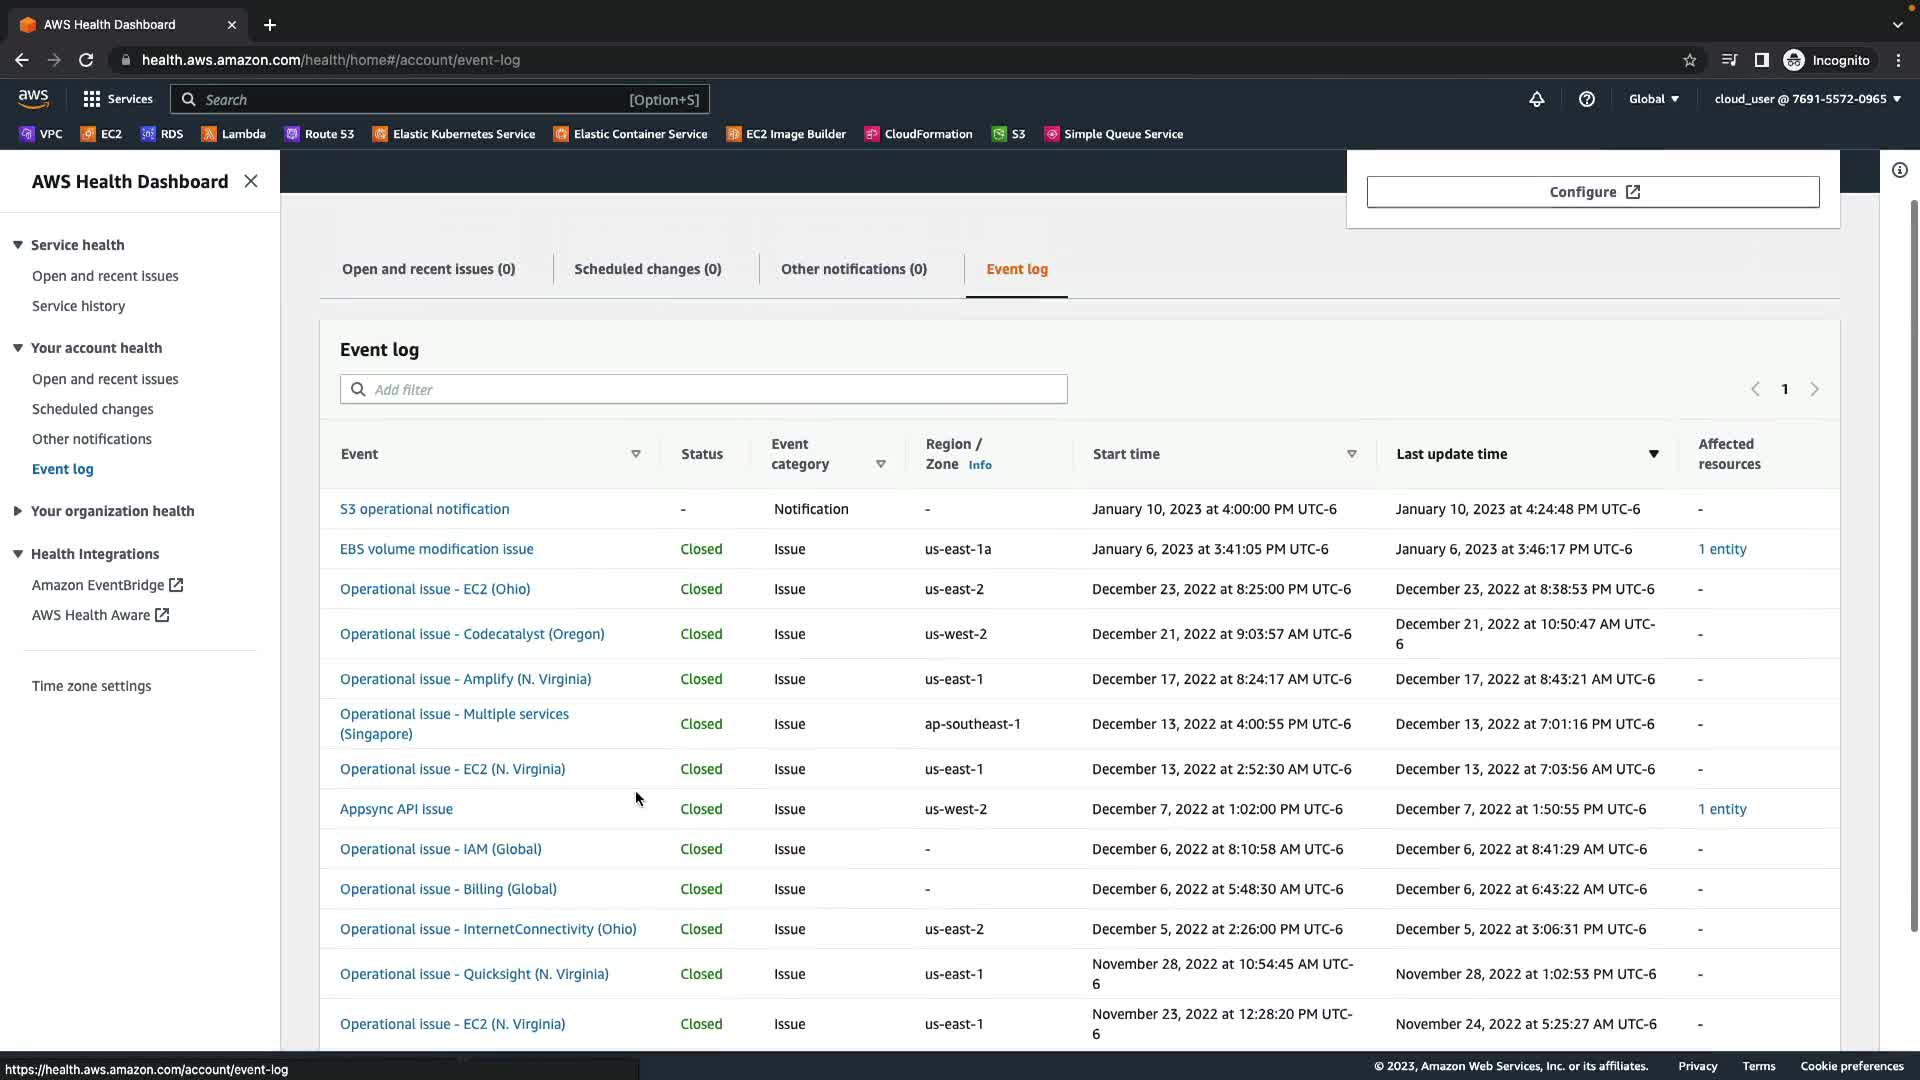Screen dimensions: 1920x1080
Task: Switch to Other notifications tab
Action: point(853,269)
